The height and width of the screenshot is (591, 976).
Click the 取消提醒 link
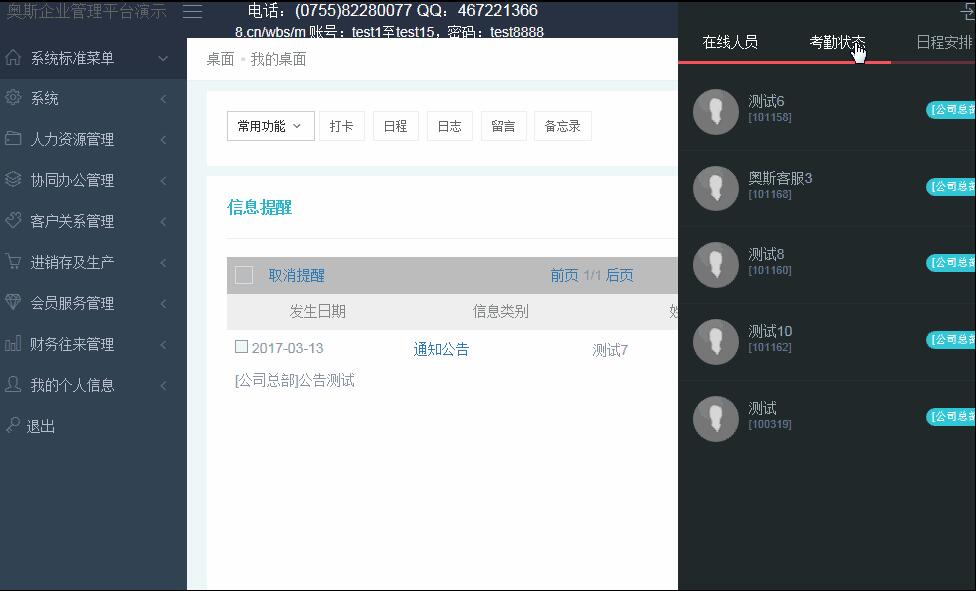tap(296, 275)
